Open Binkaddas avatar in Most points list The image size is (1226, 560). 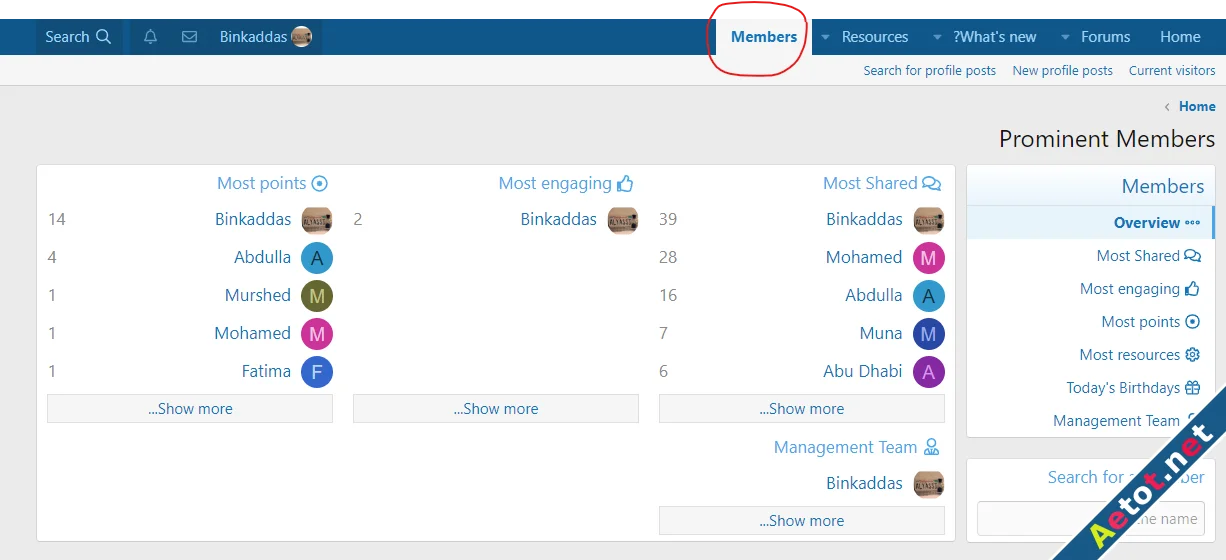coord(317,220)
